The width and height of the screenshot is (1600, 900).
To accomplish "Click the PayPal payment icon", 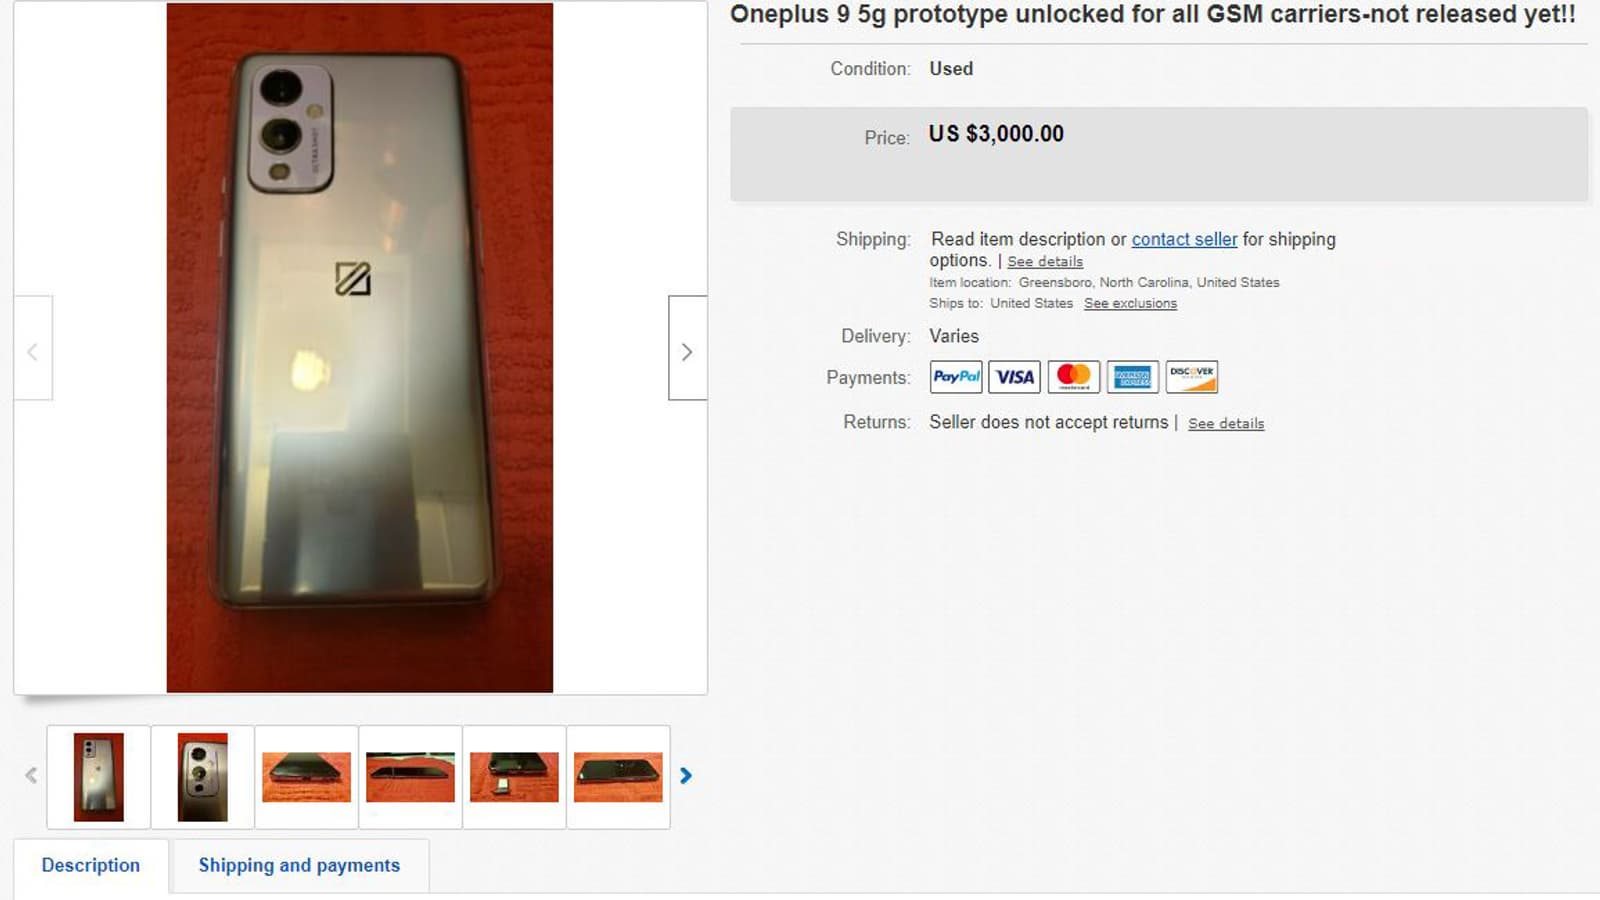I will click(956, 377).
